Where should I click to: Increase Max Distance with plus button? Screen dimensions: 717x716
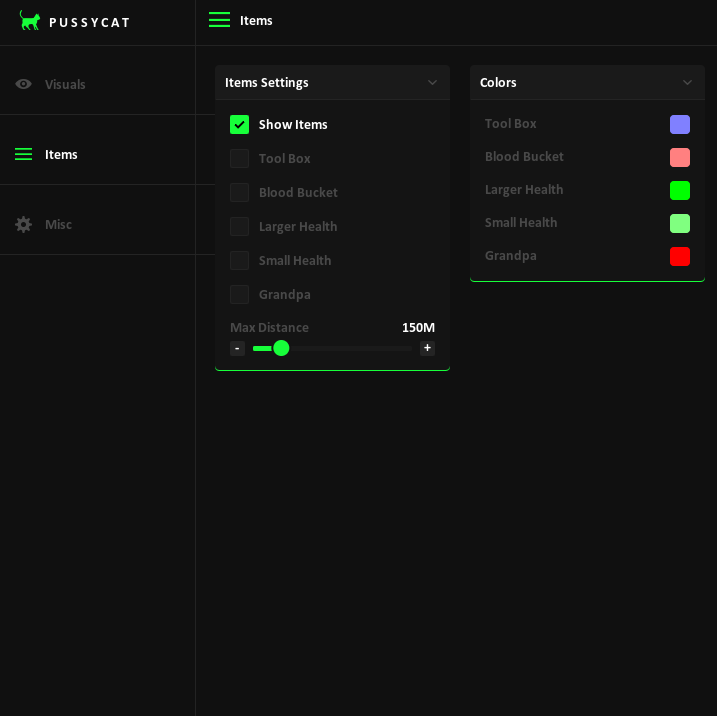[427, 348]
